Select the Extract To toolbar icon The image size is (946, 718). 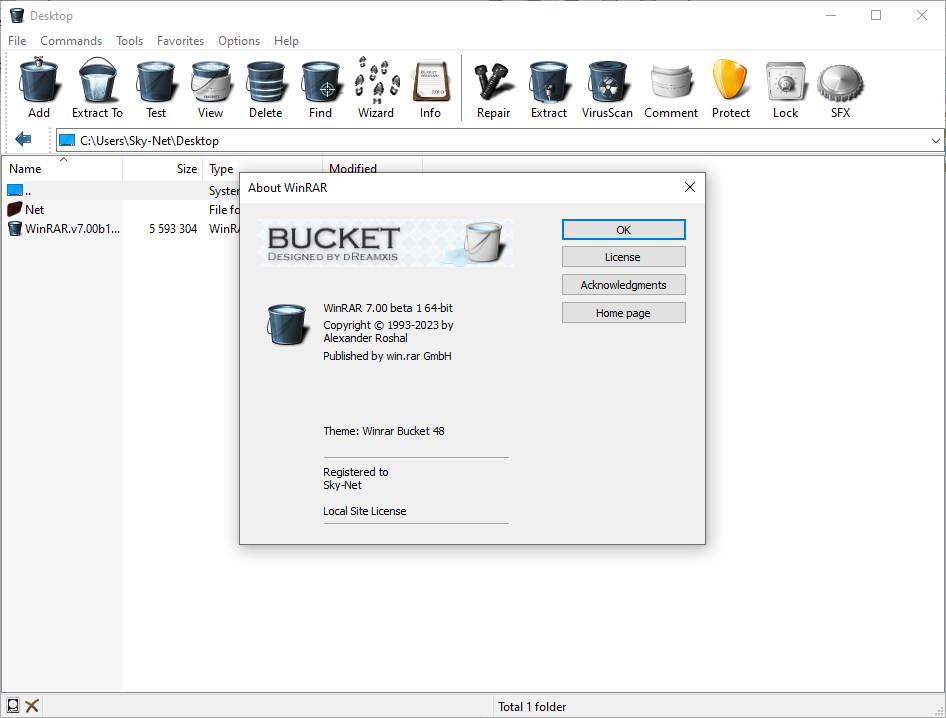pyautogui.click(x=97, y=80)
